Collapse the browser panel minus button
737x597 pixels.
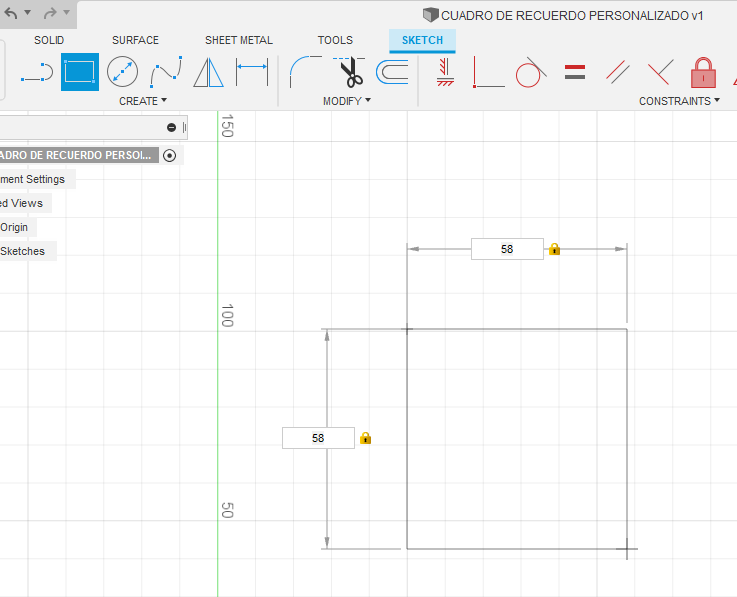[x=172, y=127]
